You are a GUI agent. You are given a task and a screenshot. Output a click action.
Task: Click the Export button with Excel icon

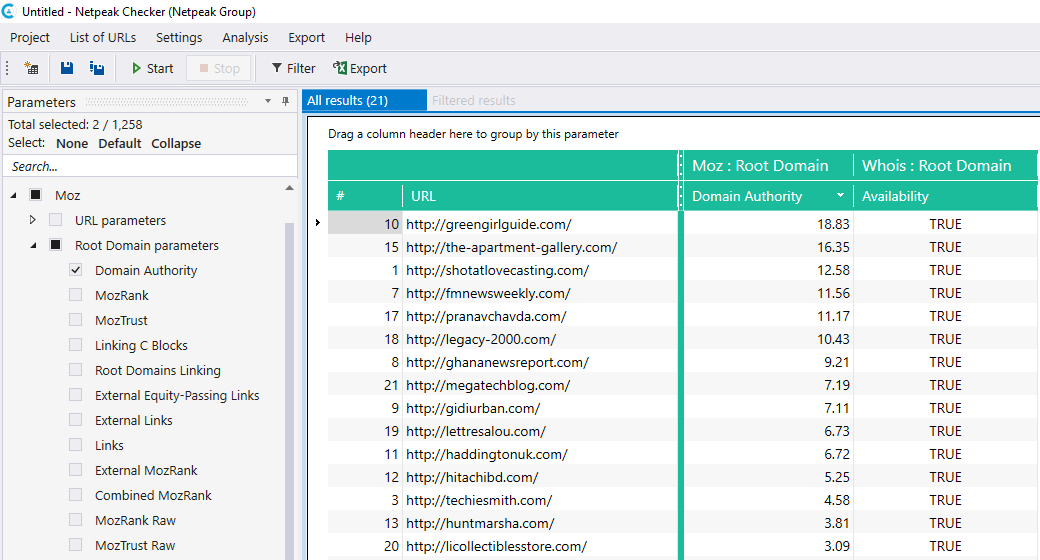point(359,68)
